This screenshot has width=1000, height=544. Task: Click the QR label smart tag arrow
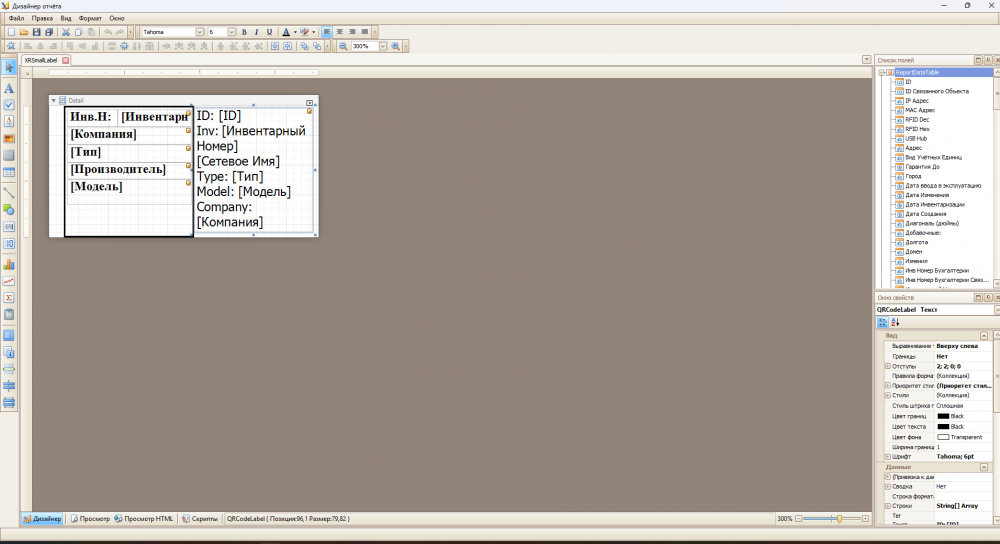point(309,103)
